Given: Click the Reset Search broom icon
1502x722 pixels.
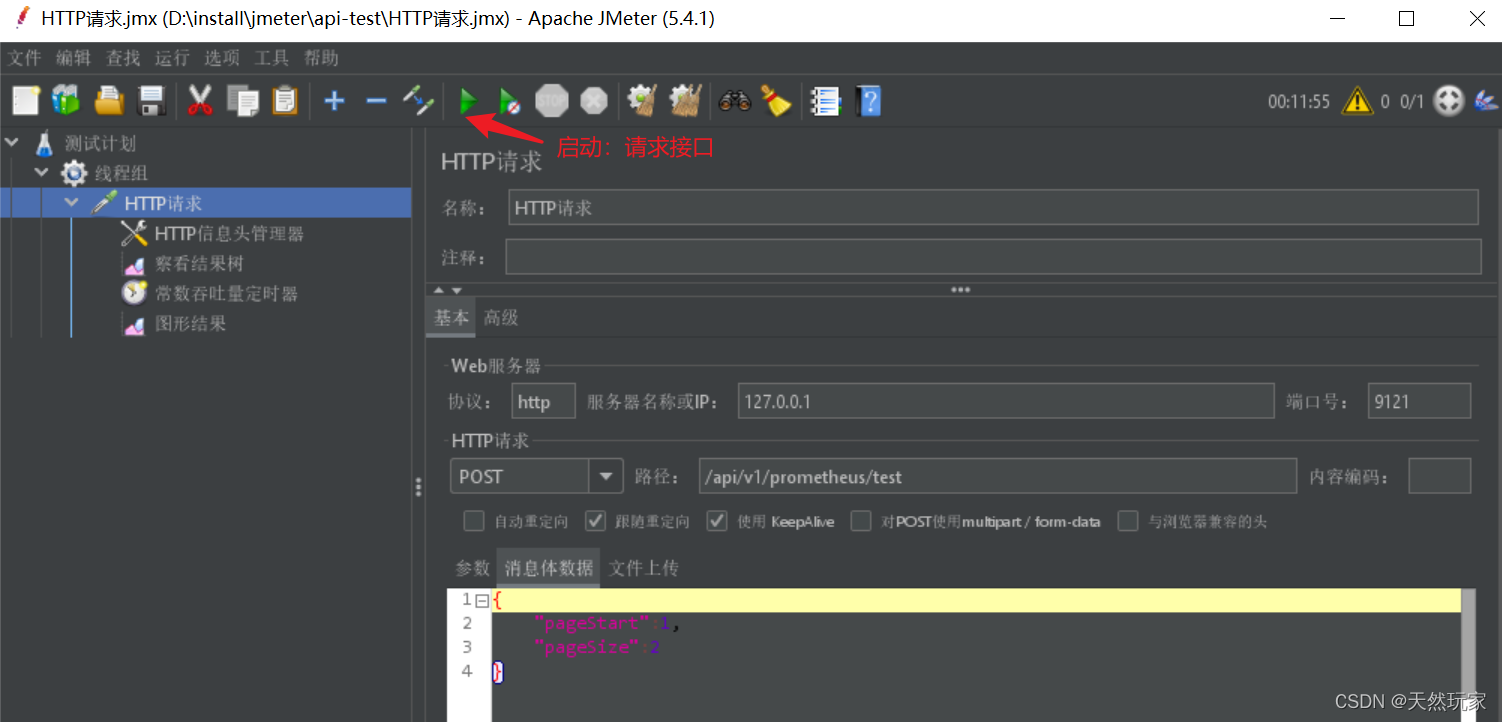Looking at the screenshot, I should (x=776, y=100).
